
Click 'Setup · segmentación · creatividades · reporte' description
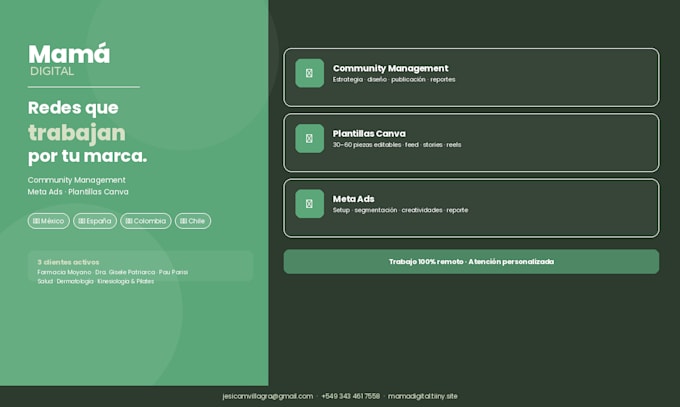[x=400, y=210]
